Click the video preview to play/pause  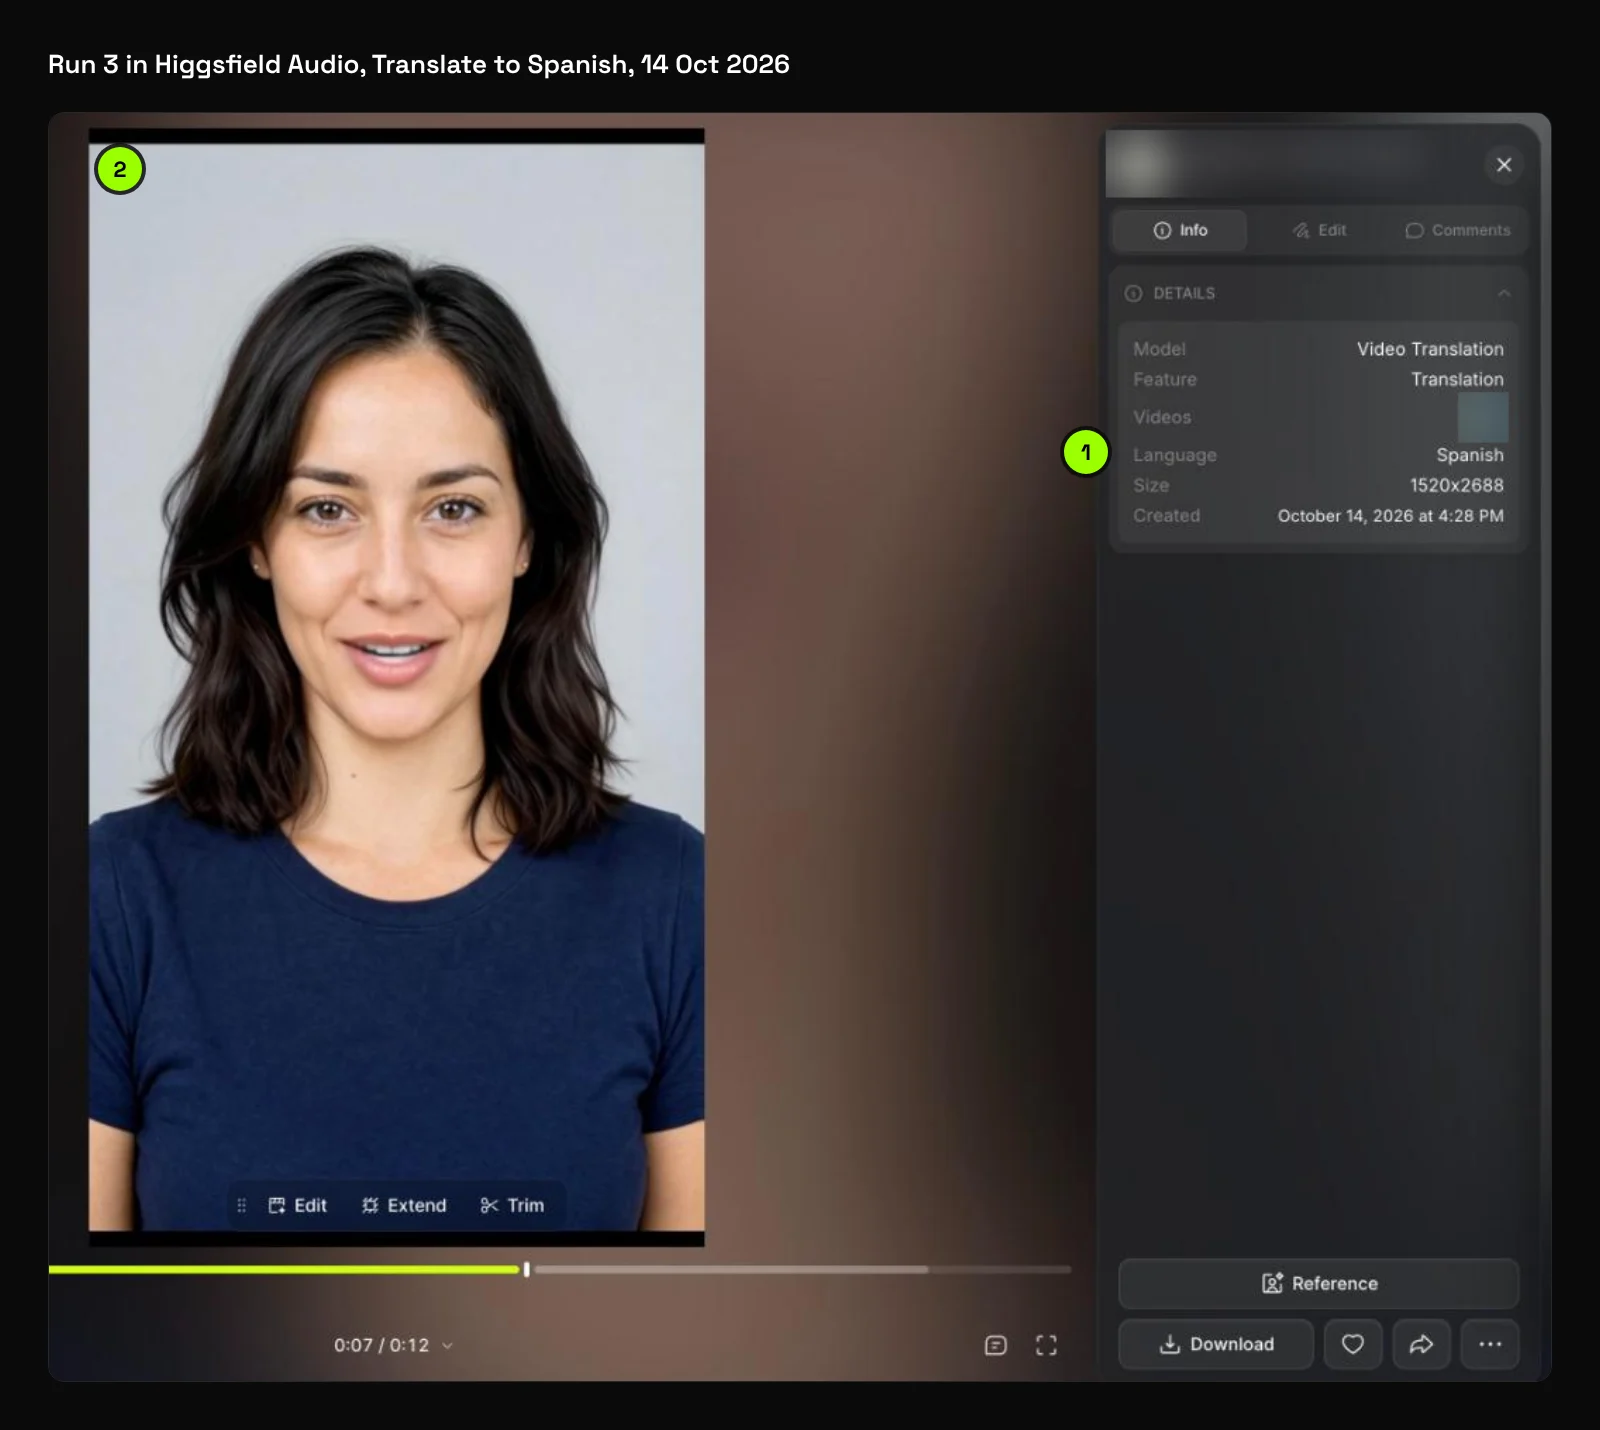(x=396, y=687)
